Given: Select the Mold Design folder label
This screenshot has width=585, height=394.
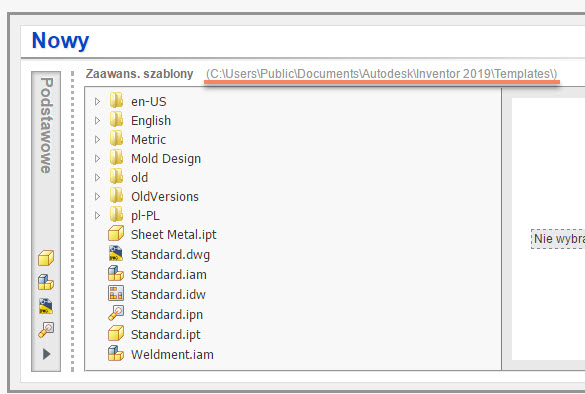Looking at the screenshot, I should tap(166, 159).
